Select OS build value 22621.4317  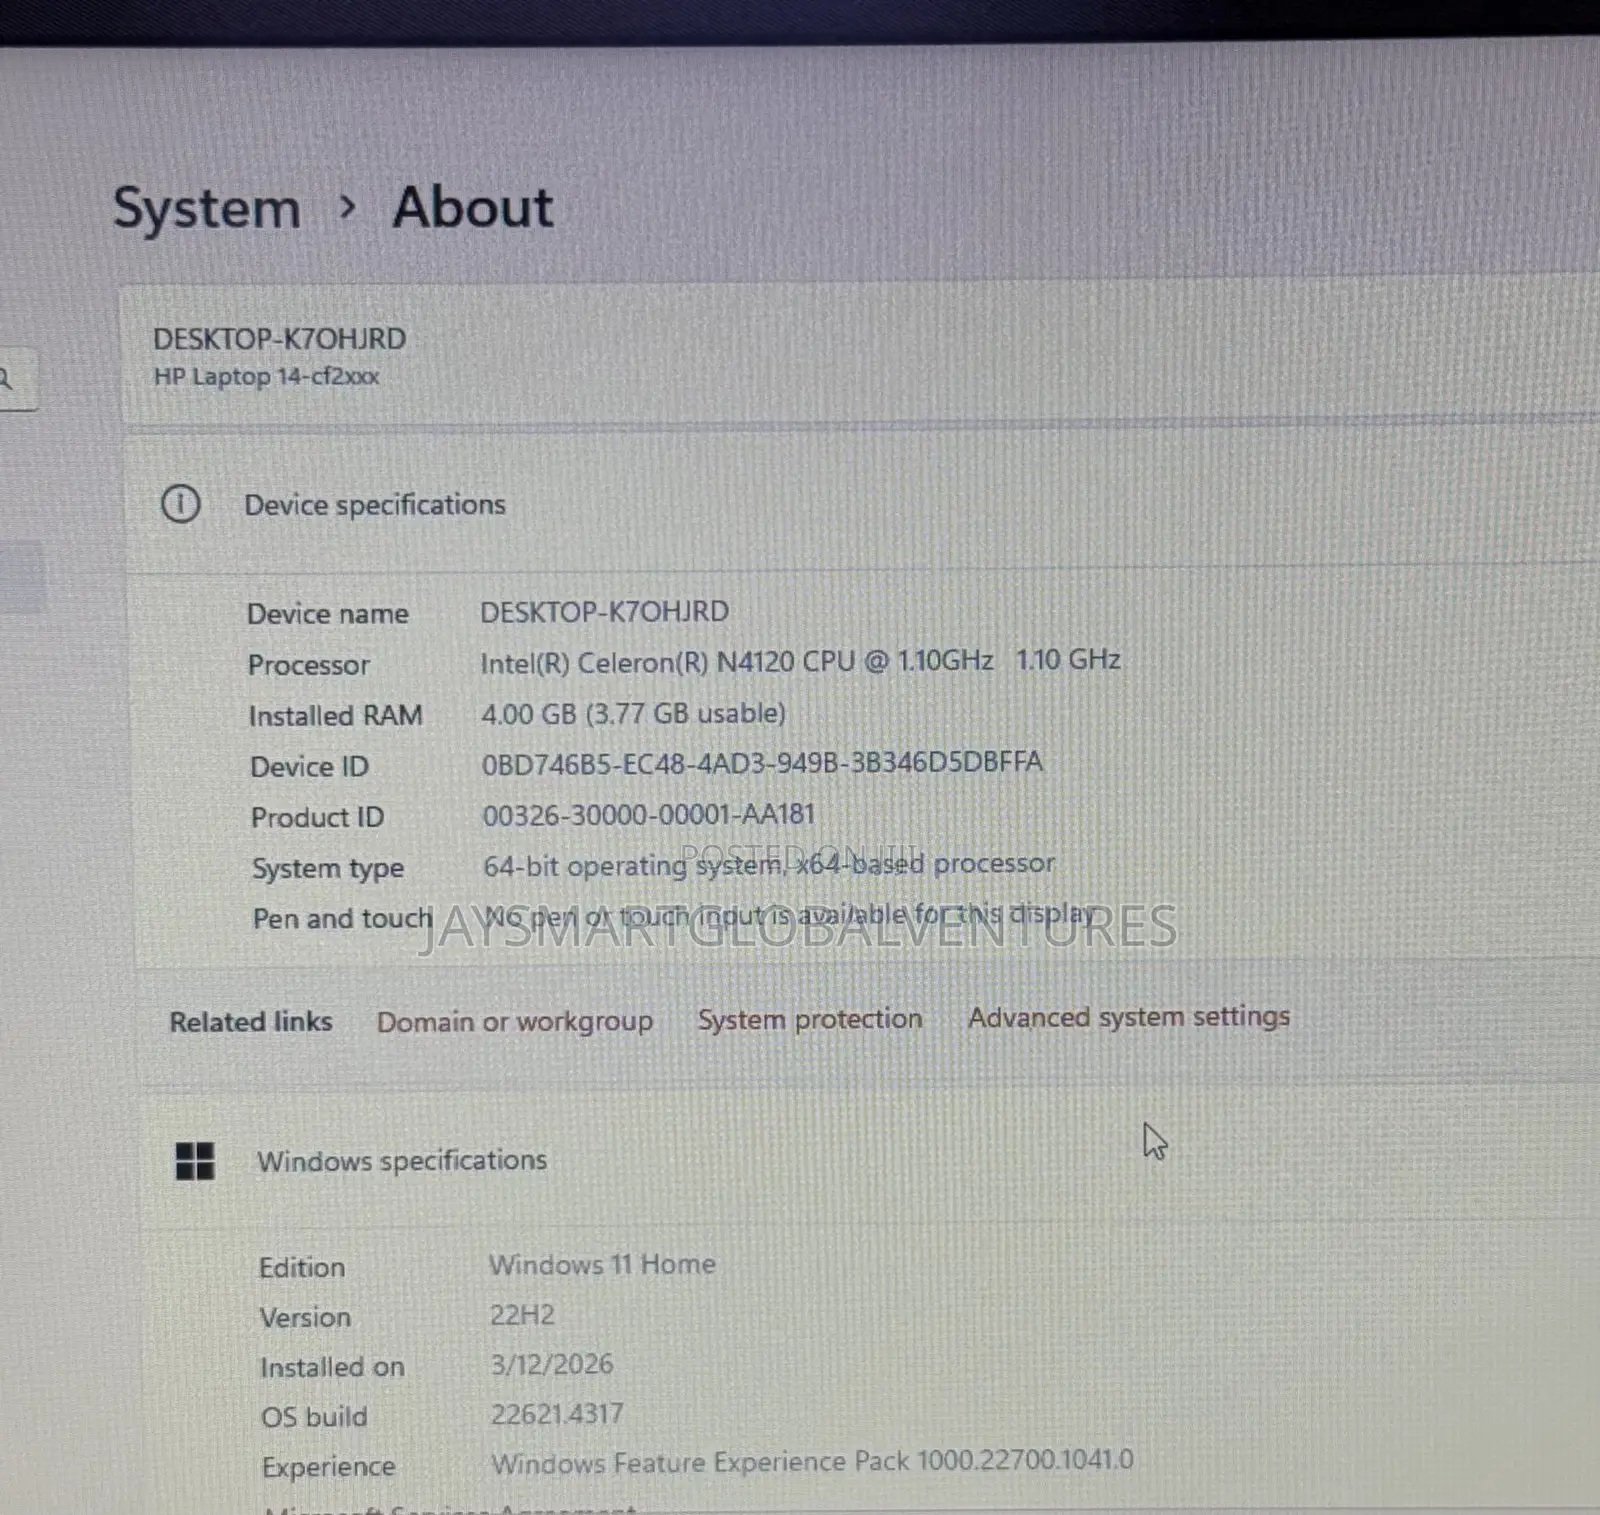coord(557,1414)
